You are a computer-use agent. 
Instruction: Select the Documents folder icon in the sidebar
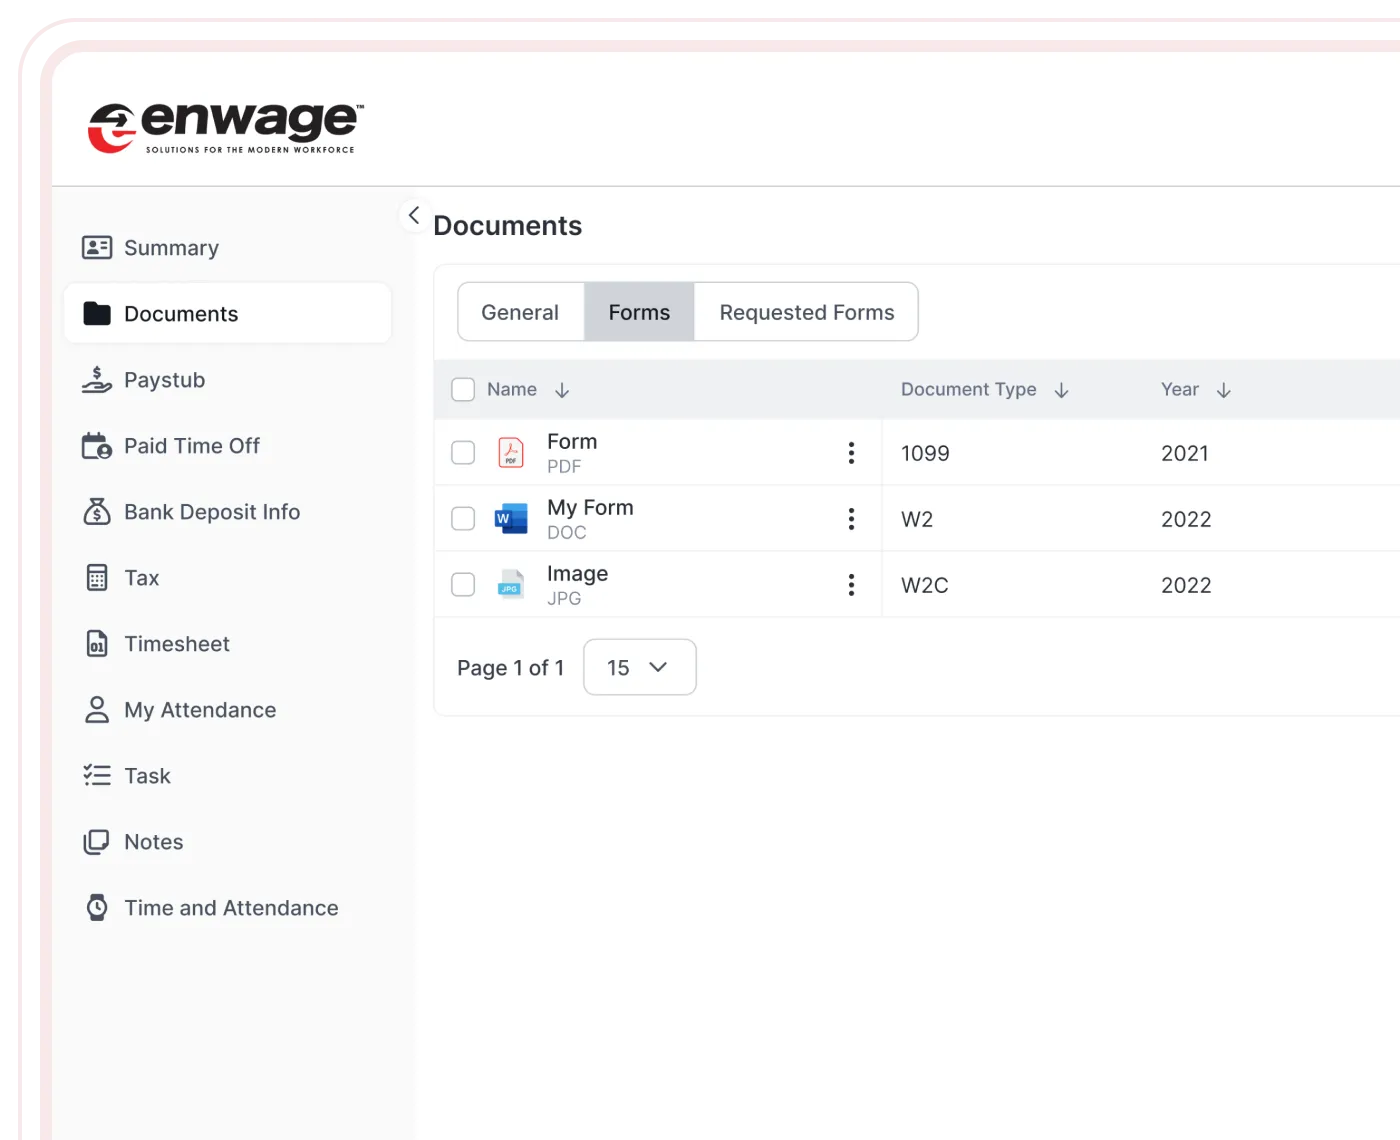[x=97, y=313]
